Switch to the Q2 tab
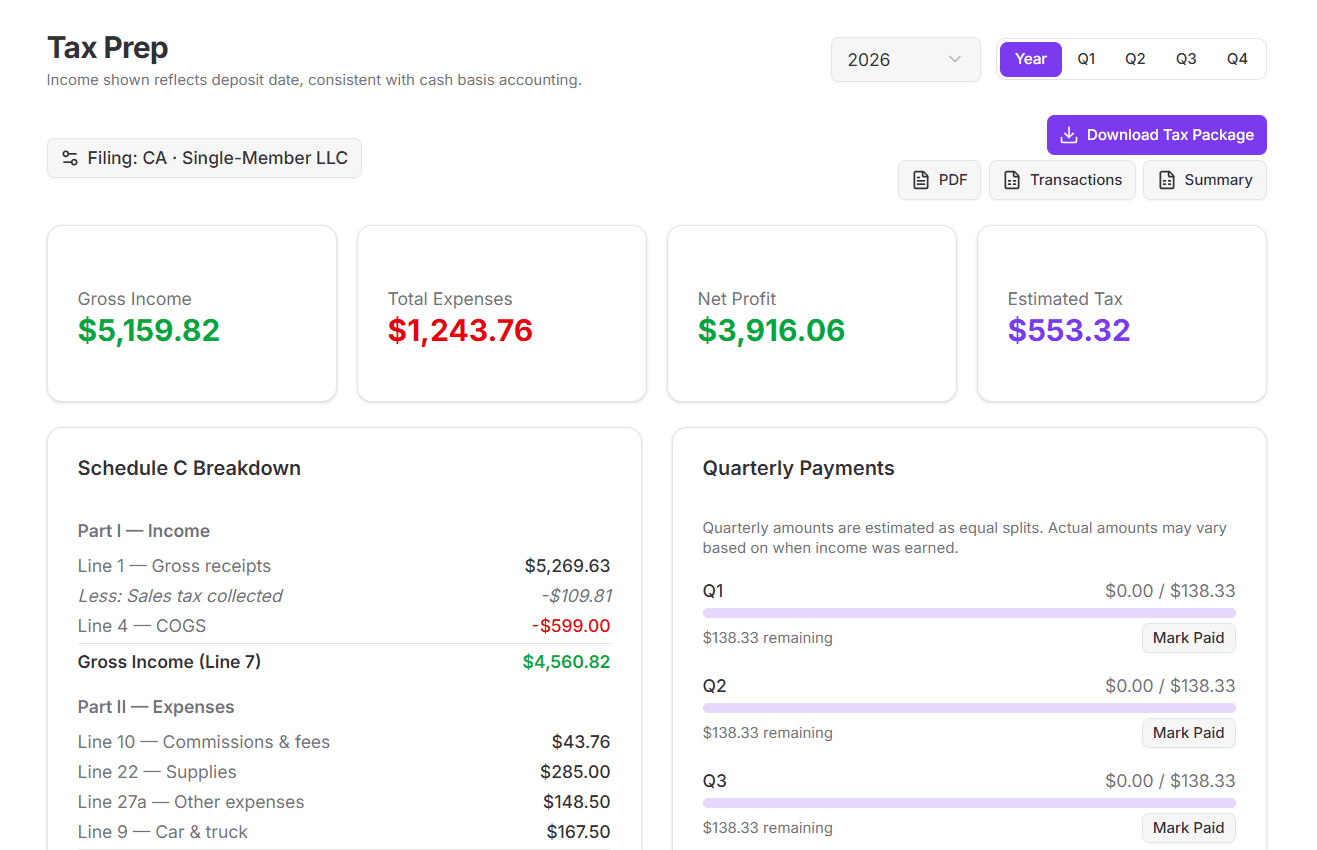 pos(1135,58)
